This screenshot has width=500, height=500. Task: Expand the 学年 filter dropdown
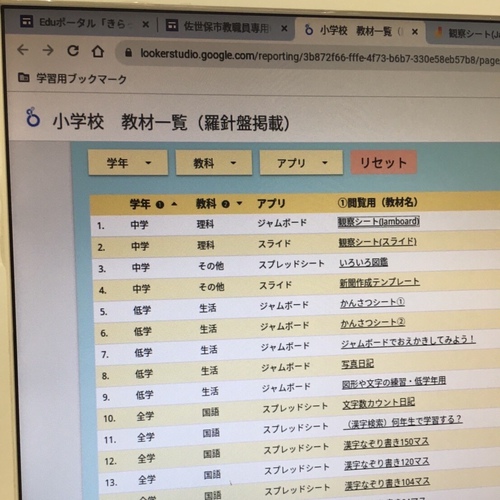click(128, 163)
